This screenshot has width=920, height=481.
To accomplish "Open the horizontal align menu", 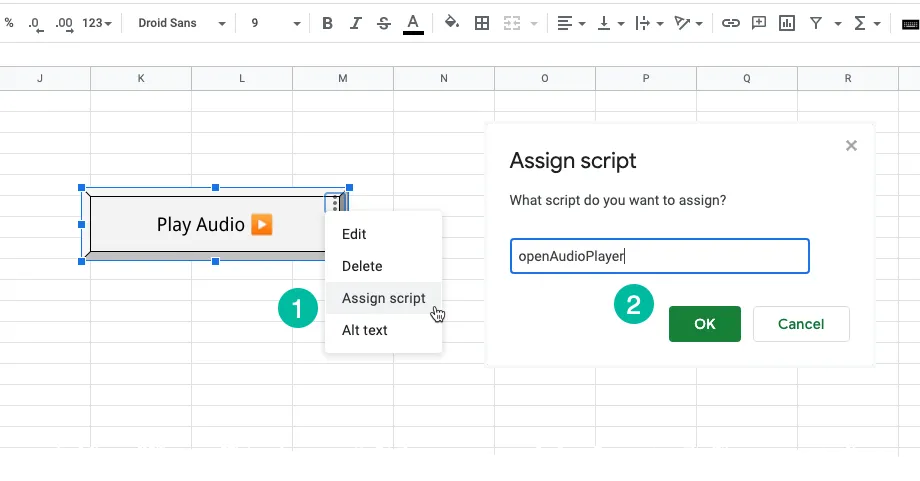I will (571, 23).
